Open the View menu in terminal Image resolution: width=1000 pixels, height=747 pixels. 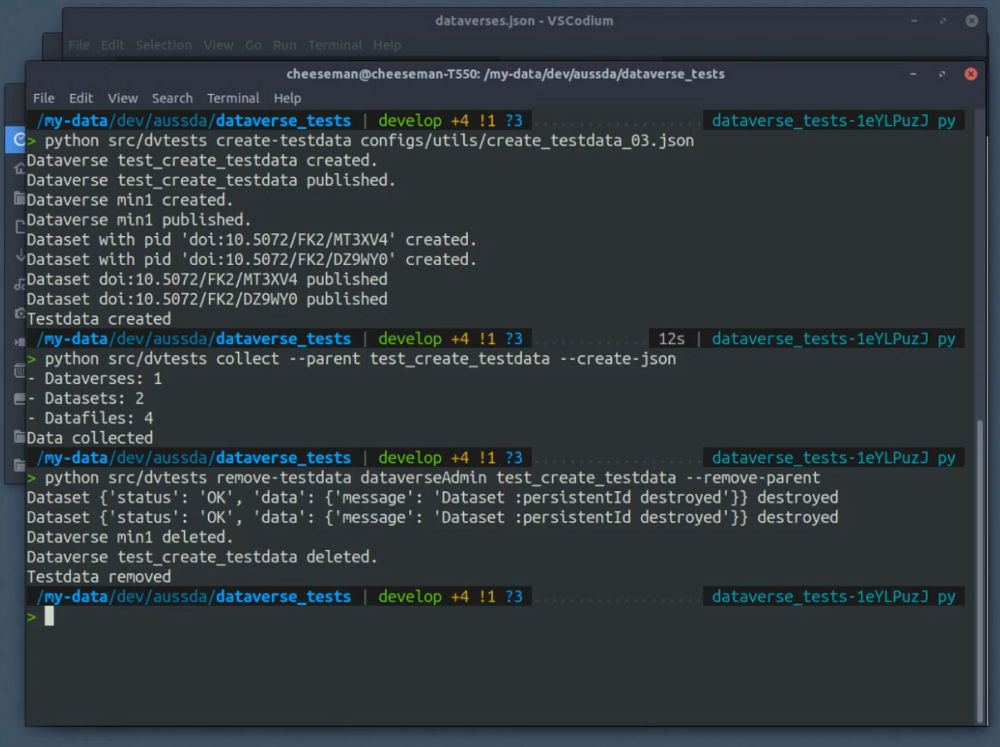pyautogui.click(x=122, y=98)
